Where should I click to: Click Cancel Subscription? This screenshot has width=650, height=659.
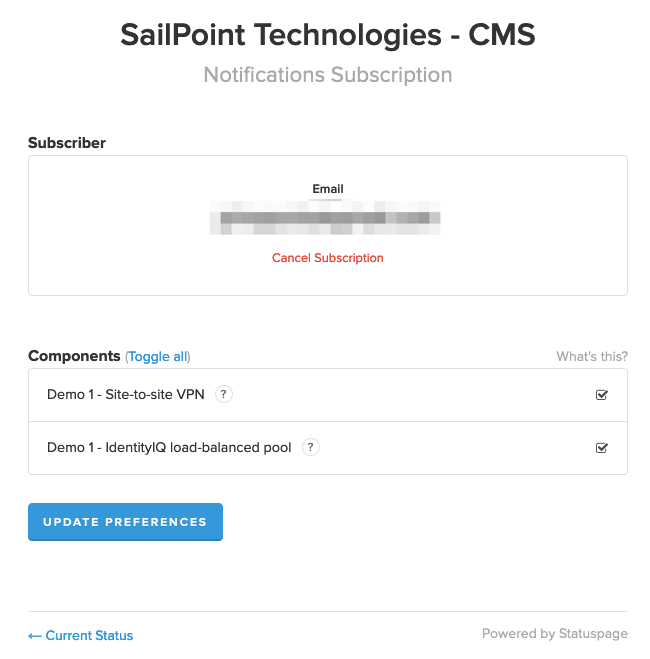(328, 258)
